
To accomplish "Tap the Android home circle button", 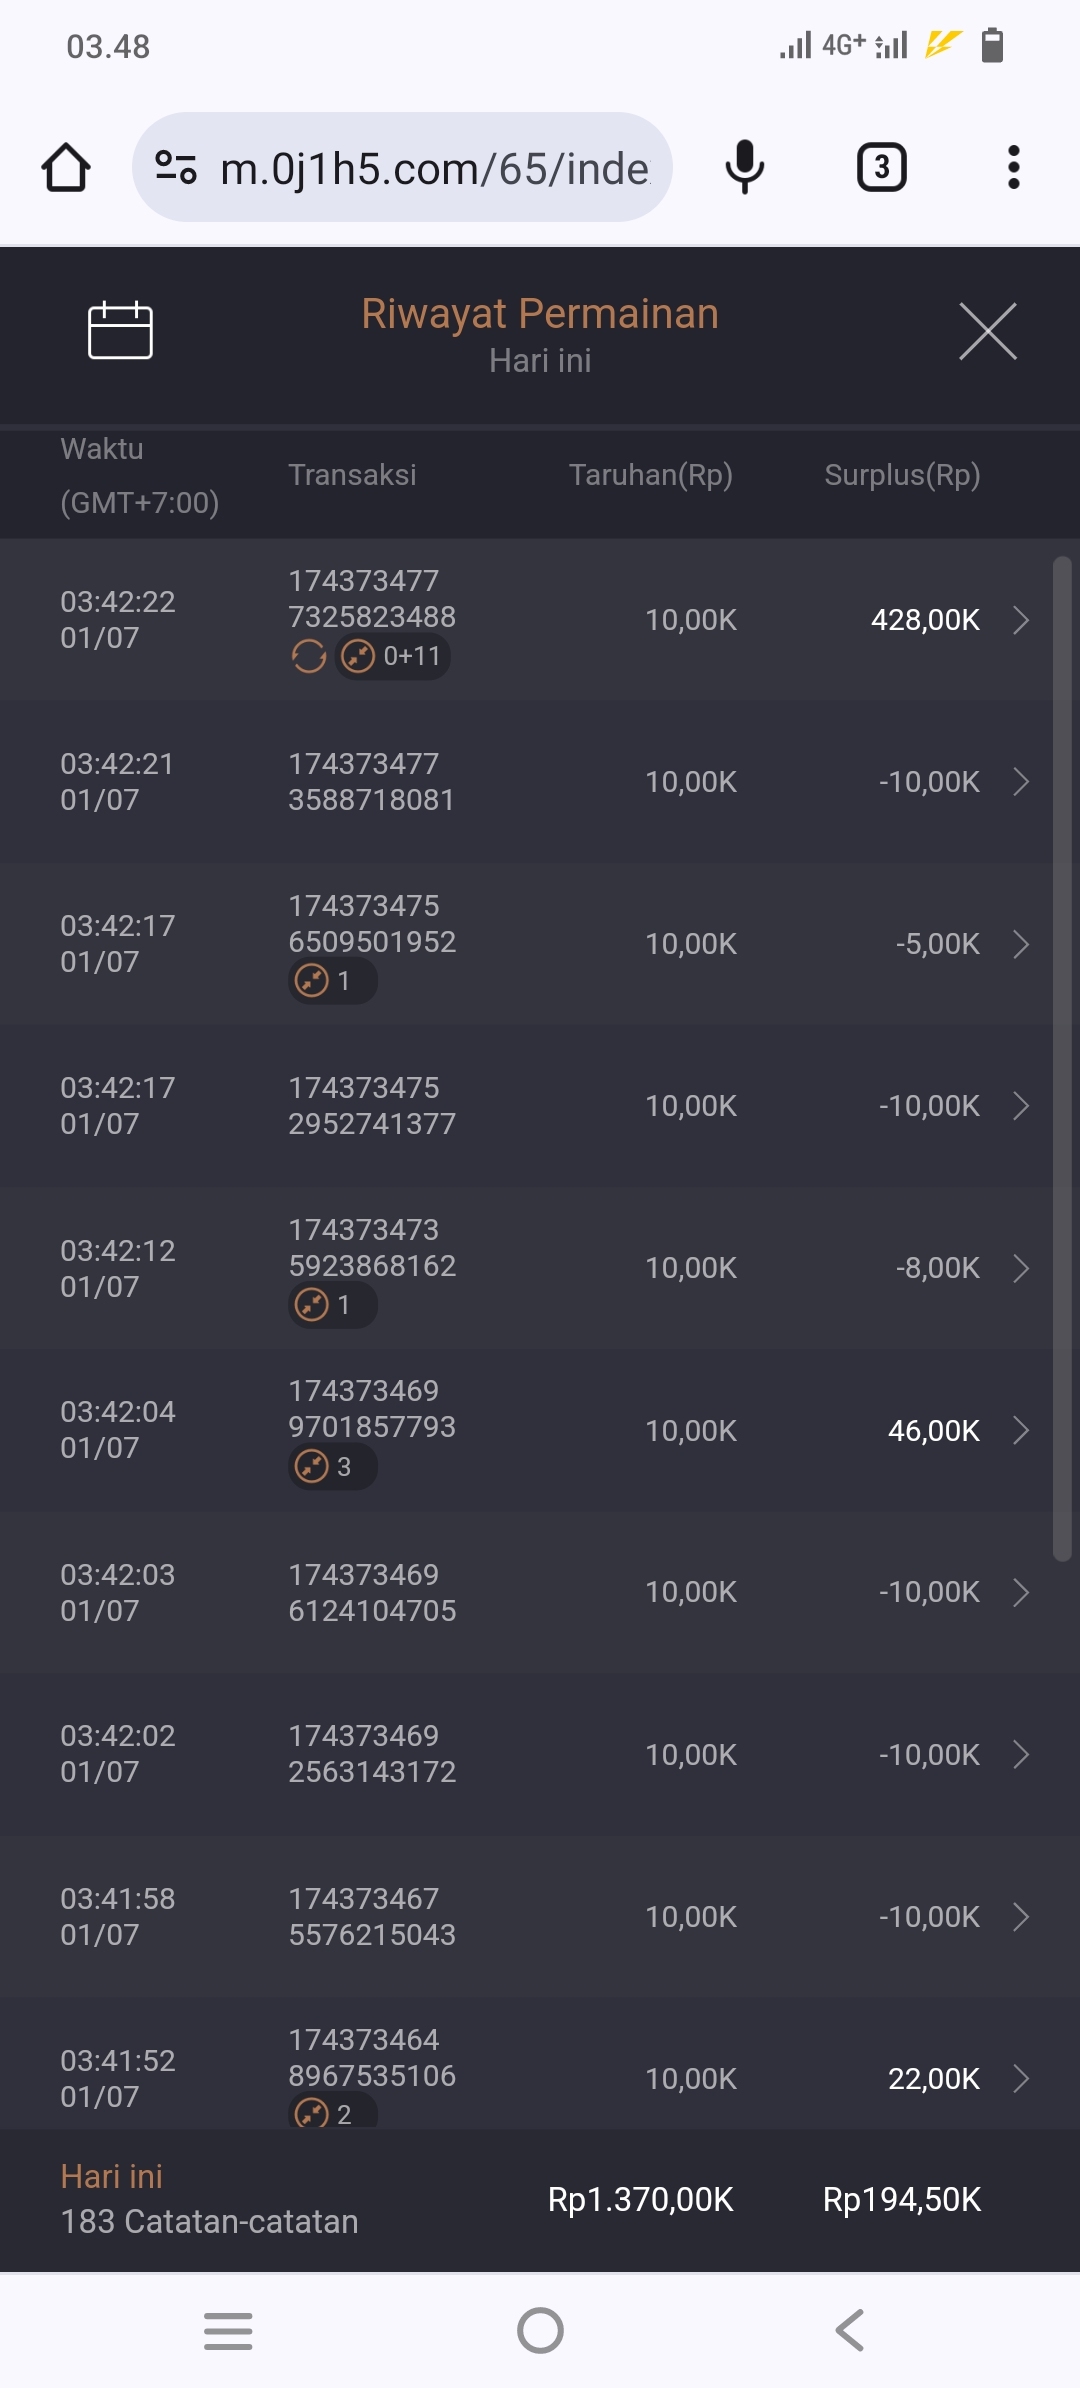I will click(x=540, y=2331).
